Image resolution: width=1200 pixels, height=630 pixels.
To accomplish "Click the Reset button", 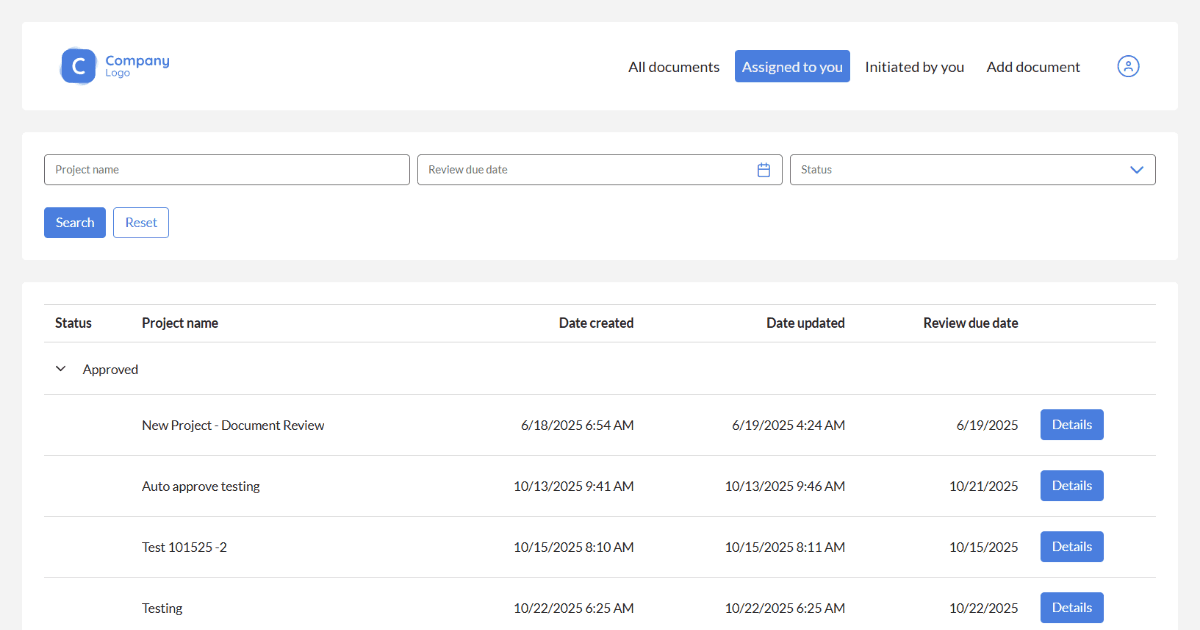I will click(141, 223).
